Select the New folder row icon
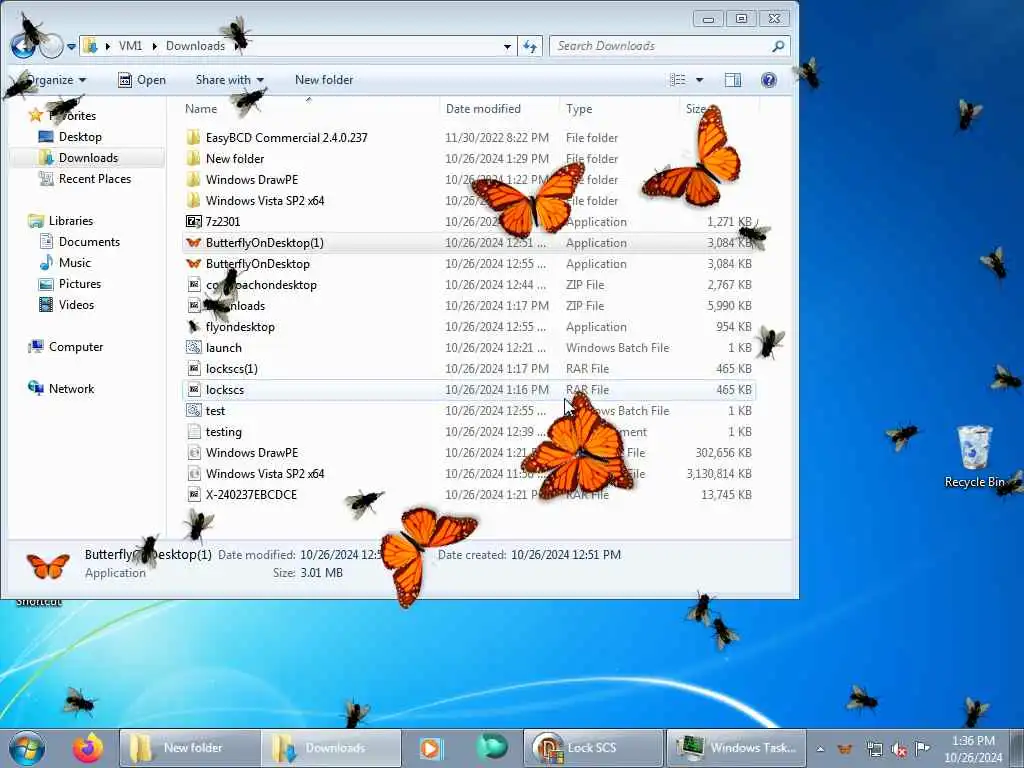 (x=193, y=158)
